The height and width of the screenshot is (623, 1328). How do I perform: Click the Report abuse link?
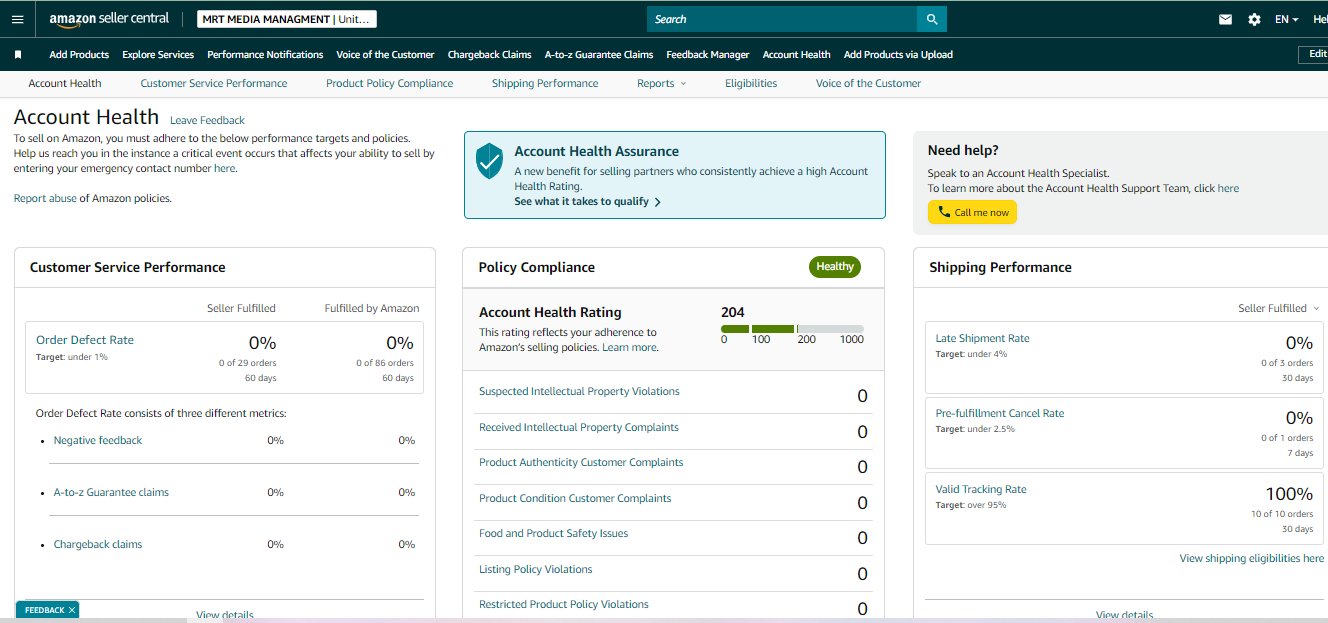45,198
